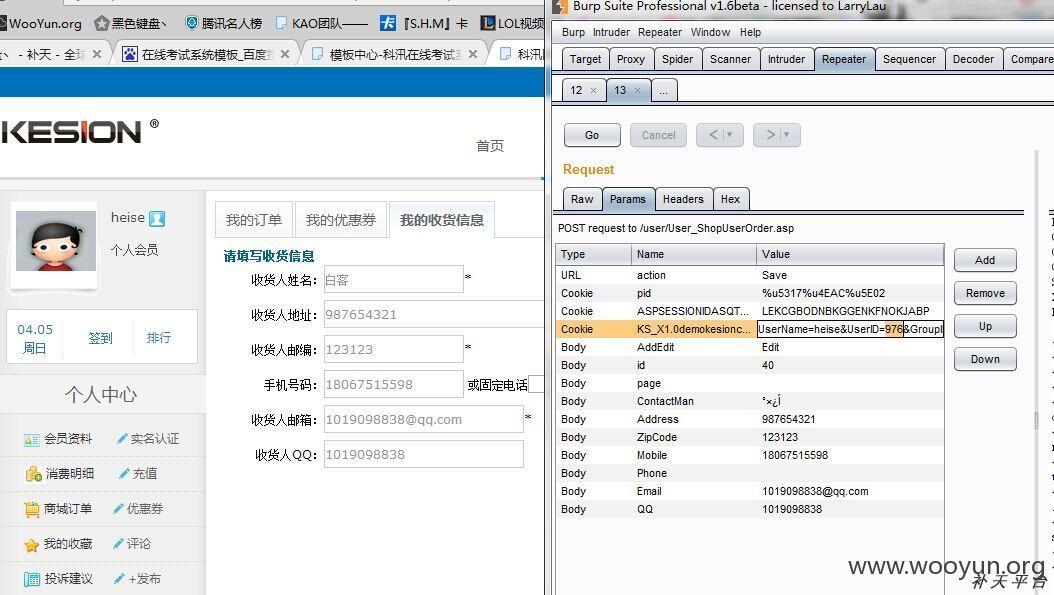Viewport: 1054px width, 595px height.
Task: Open the Burp menu
Action: coord(573,32)
